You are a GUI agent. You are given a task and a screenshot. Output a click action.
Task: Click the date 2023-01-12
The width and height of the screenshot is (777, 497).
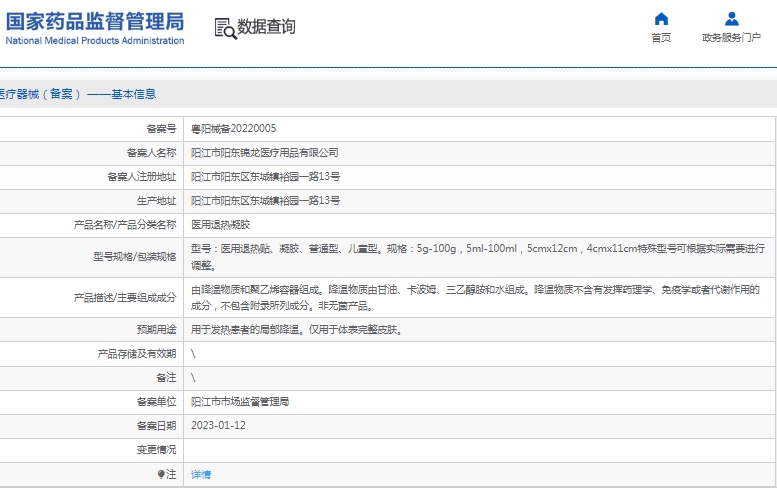coord(219,426)
